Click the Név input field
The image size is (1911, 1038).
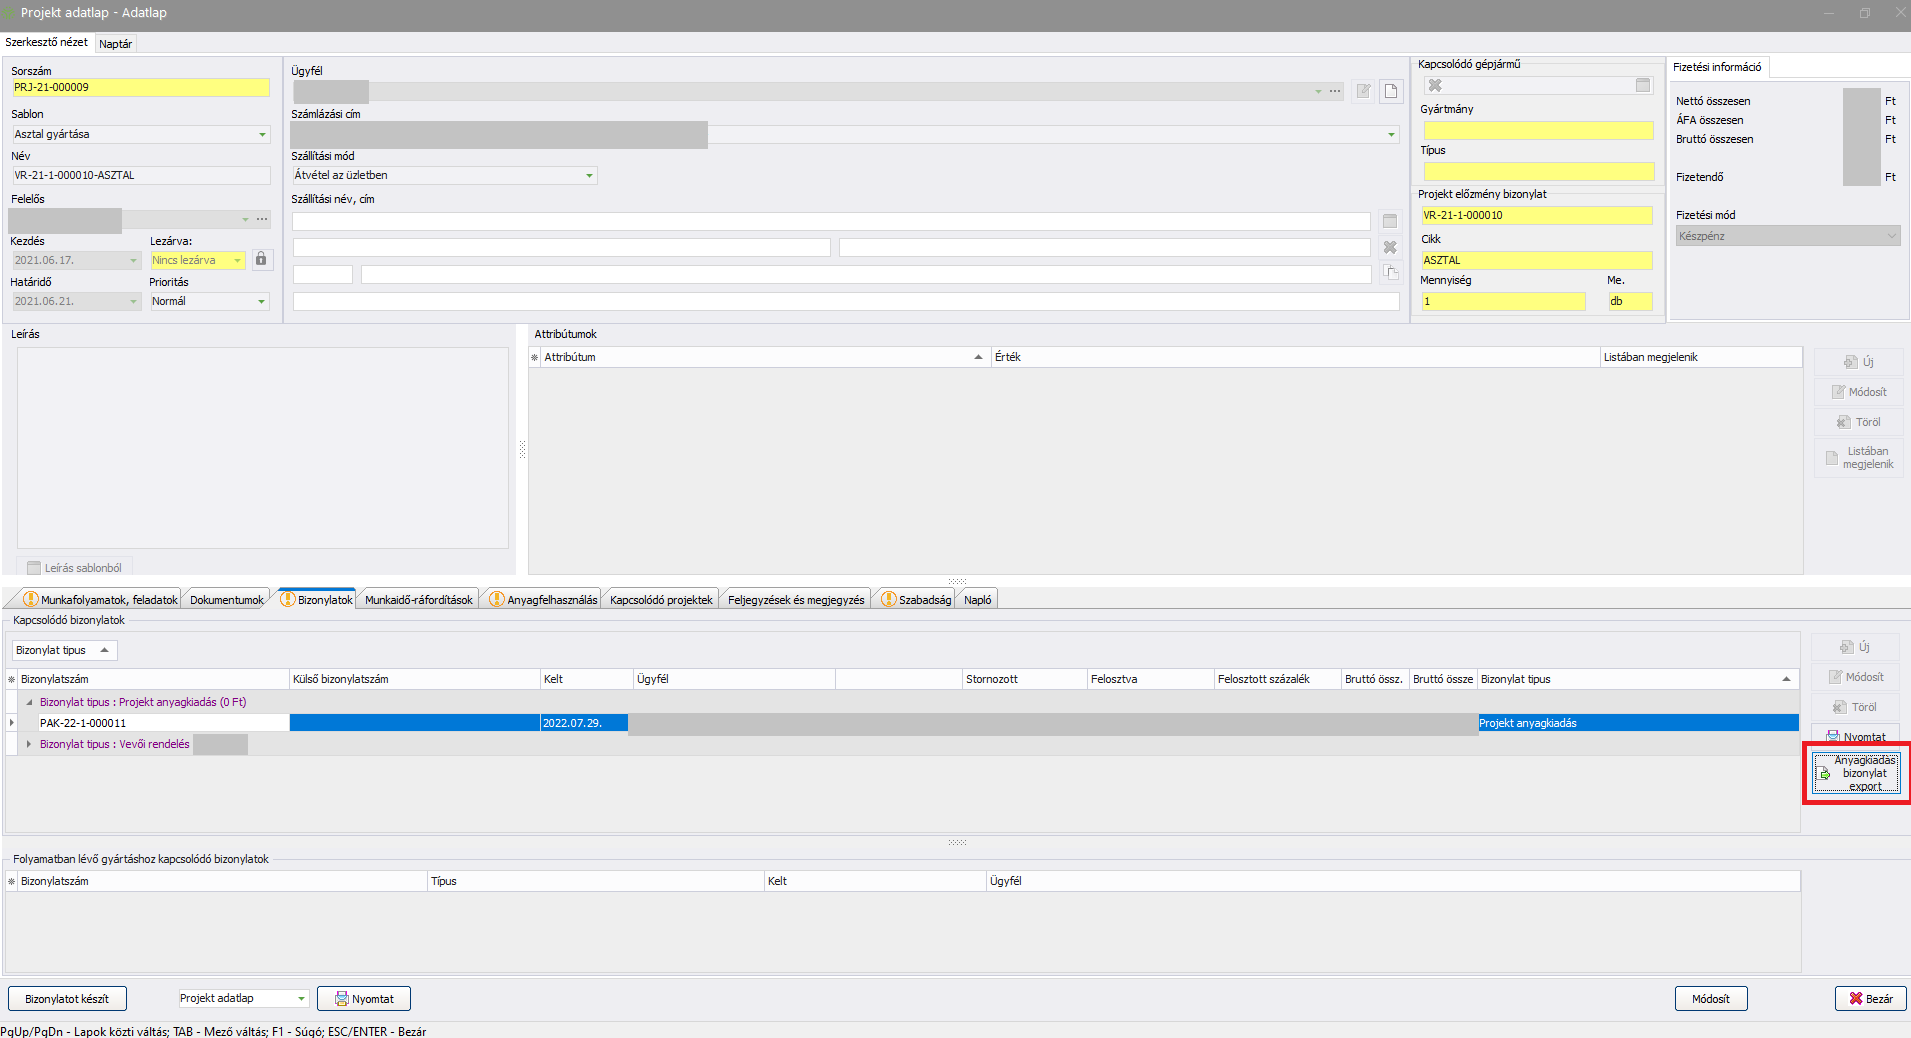(140, 176)
